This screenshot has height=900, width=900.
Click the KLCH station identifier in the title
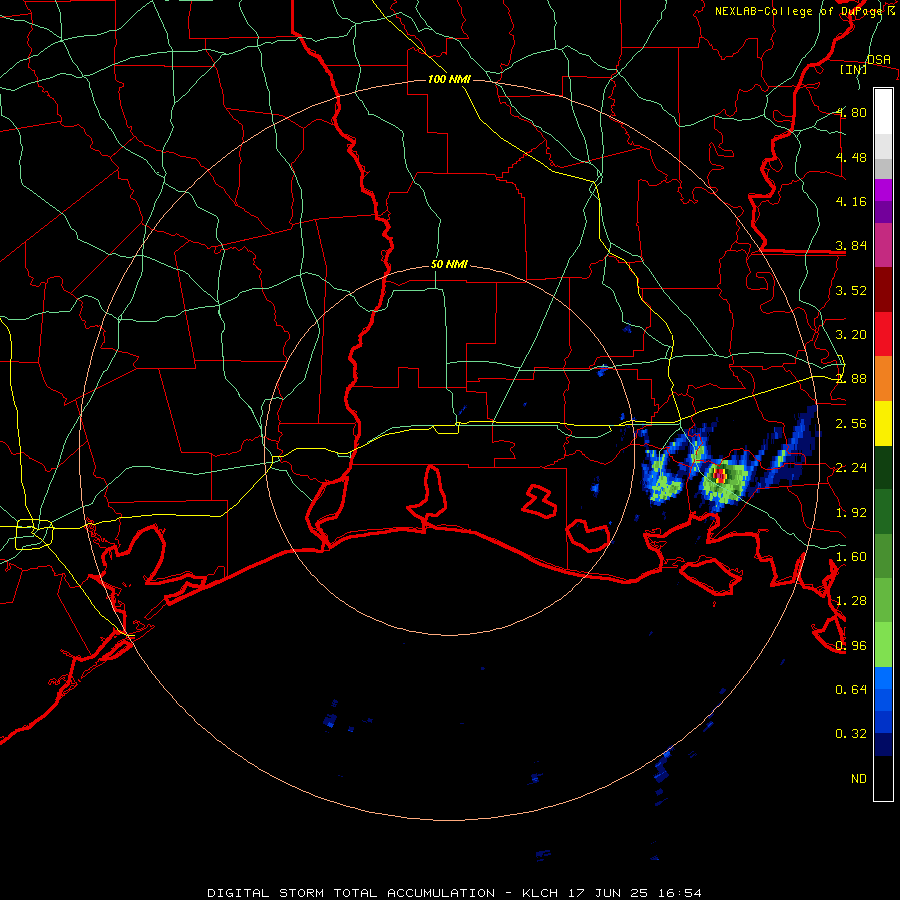pos(540,893)
